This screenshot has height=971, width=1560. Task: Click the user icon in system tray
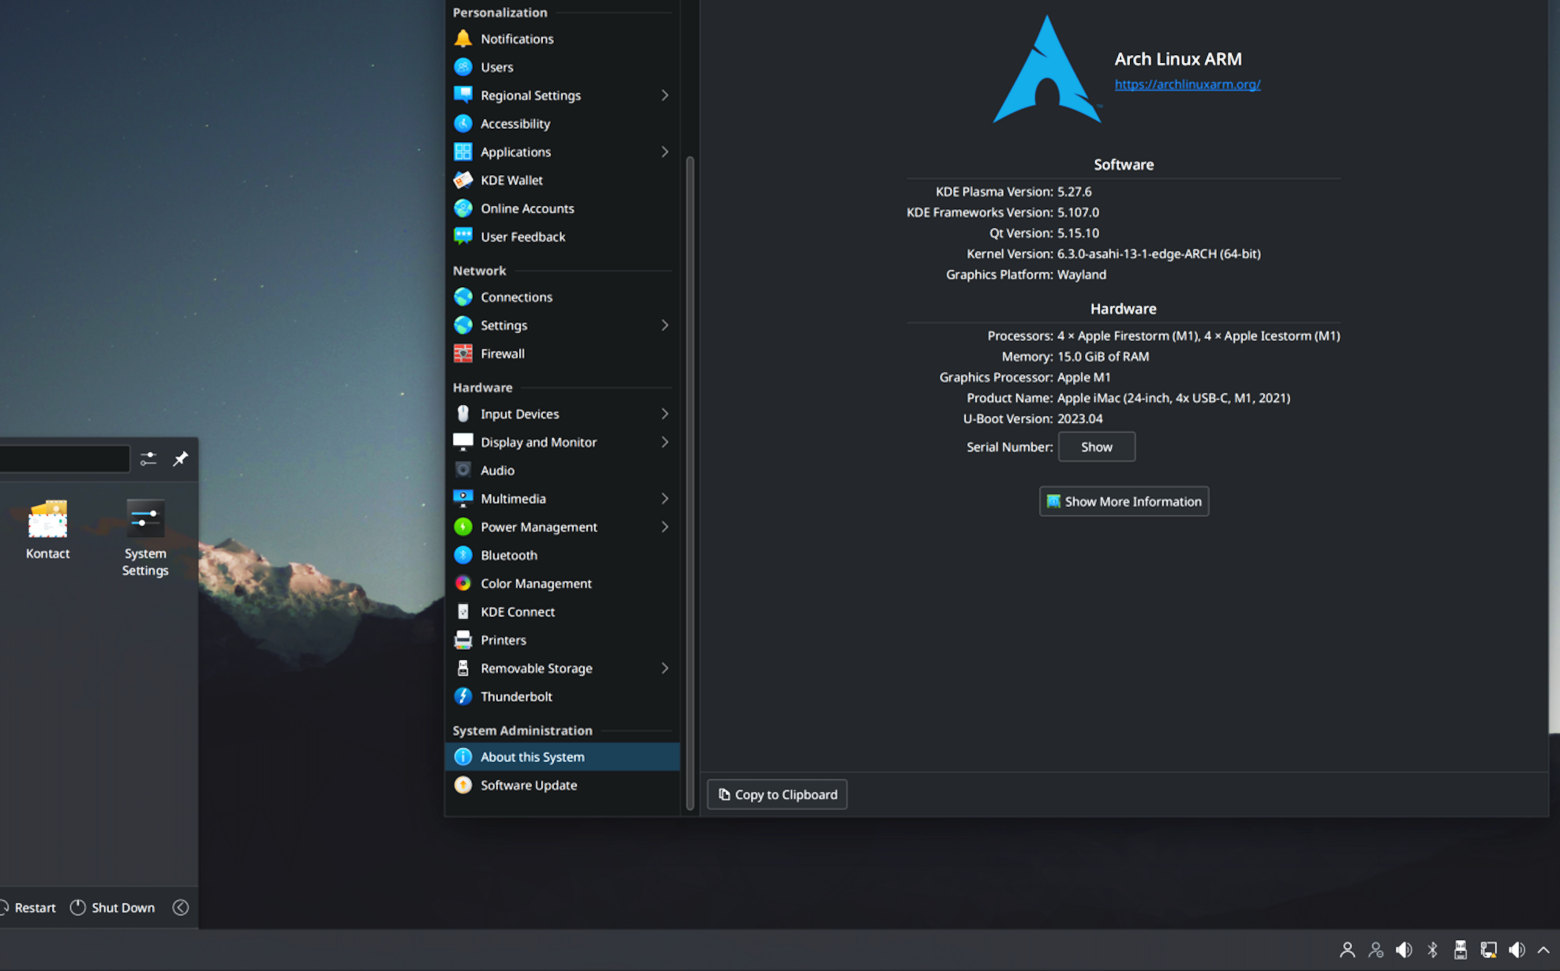coord(1347,950)
